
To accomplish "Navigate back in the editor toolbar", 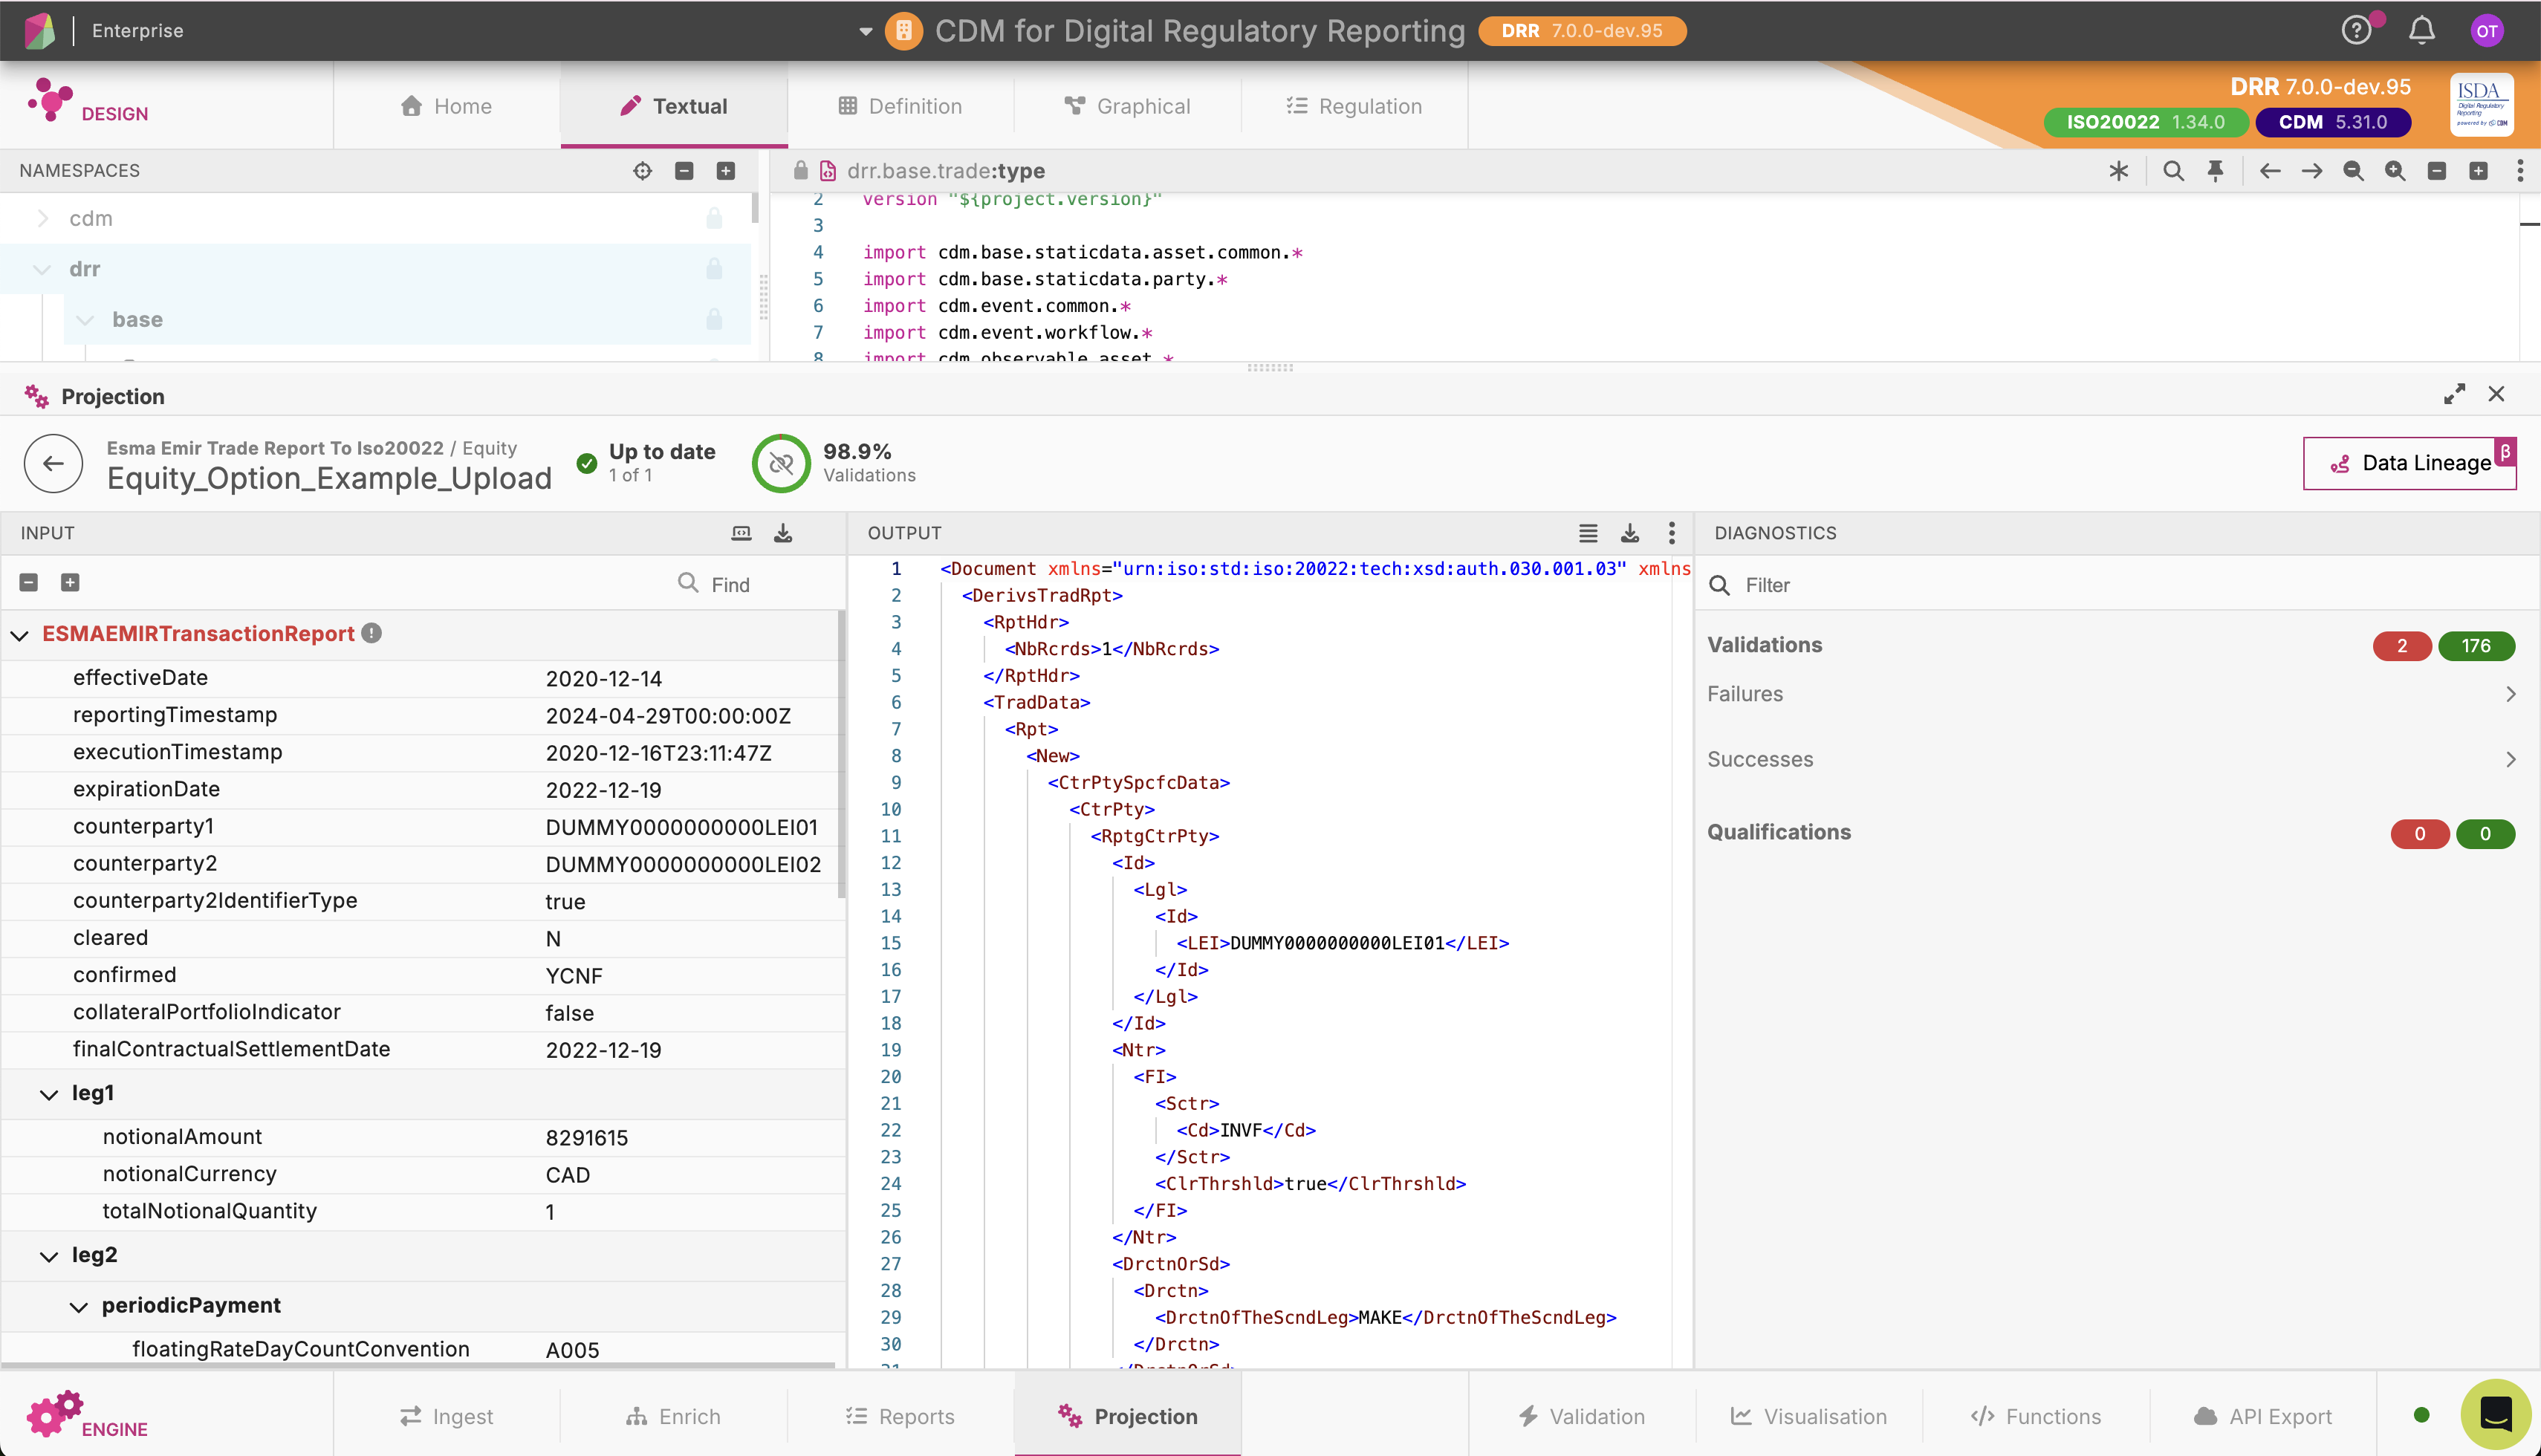I will pos(2270,171).
